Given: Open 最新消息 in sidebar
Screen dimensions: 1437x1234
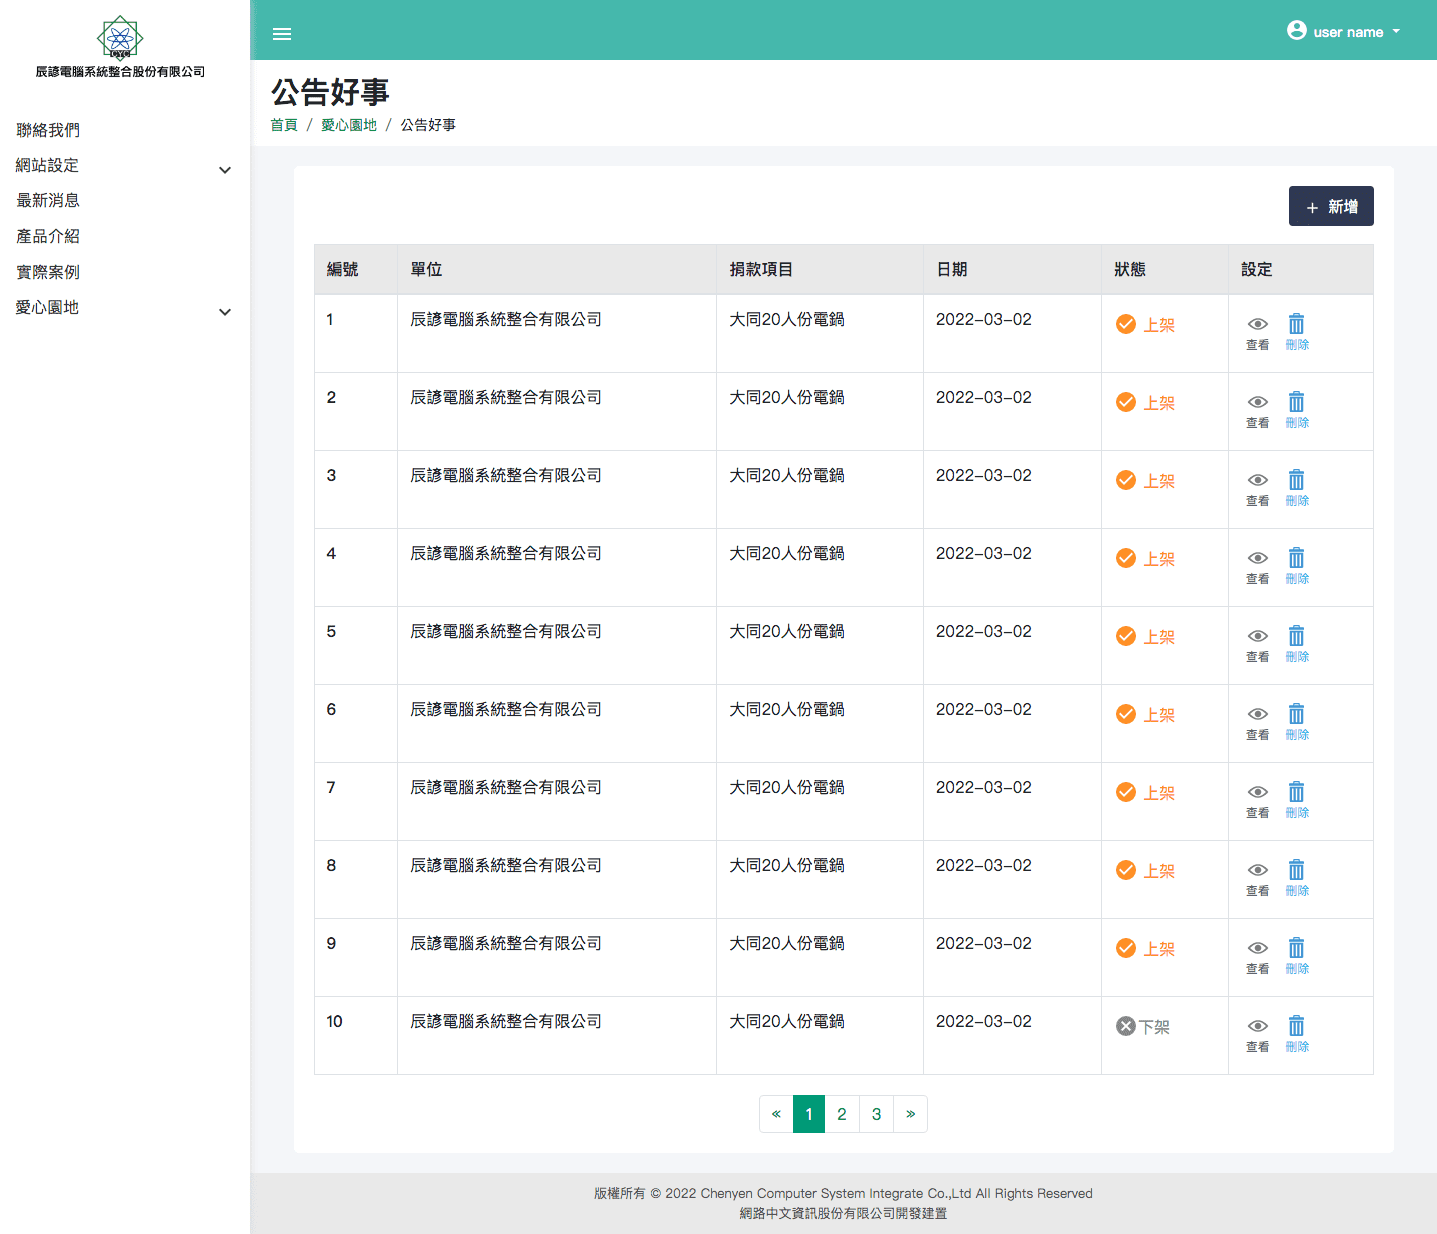Looking at the screenshot, I should (x=48, y=200).
